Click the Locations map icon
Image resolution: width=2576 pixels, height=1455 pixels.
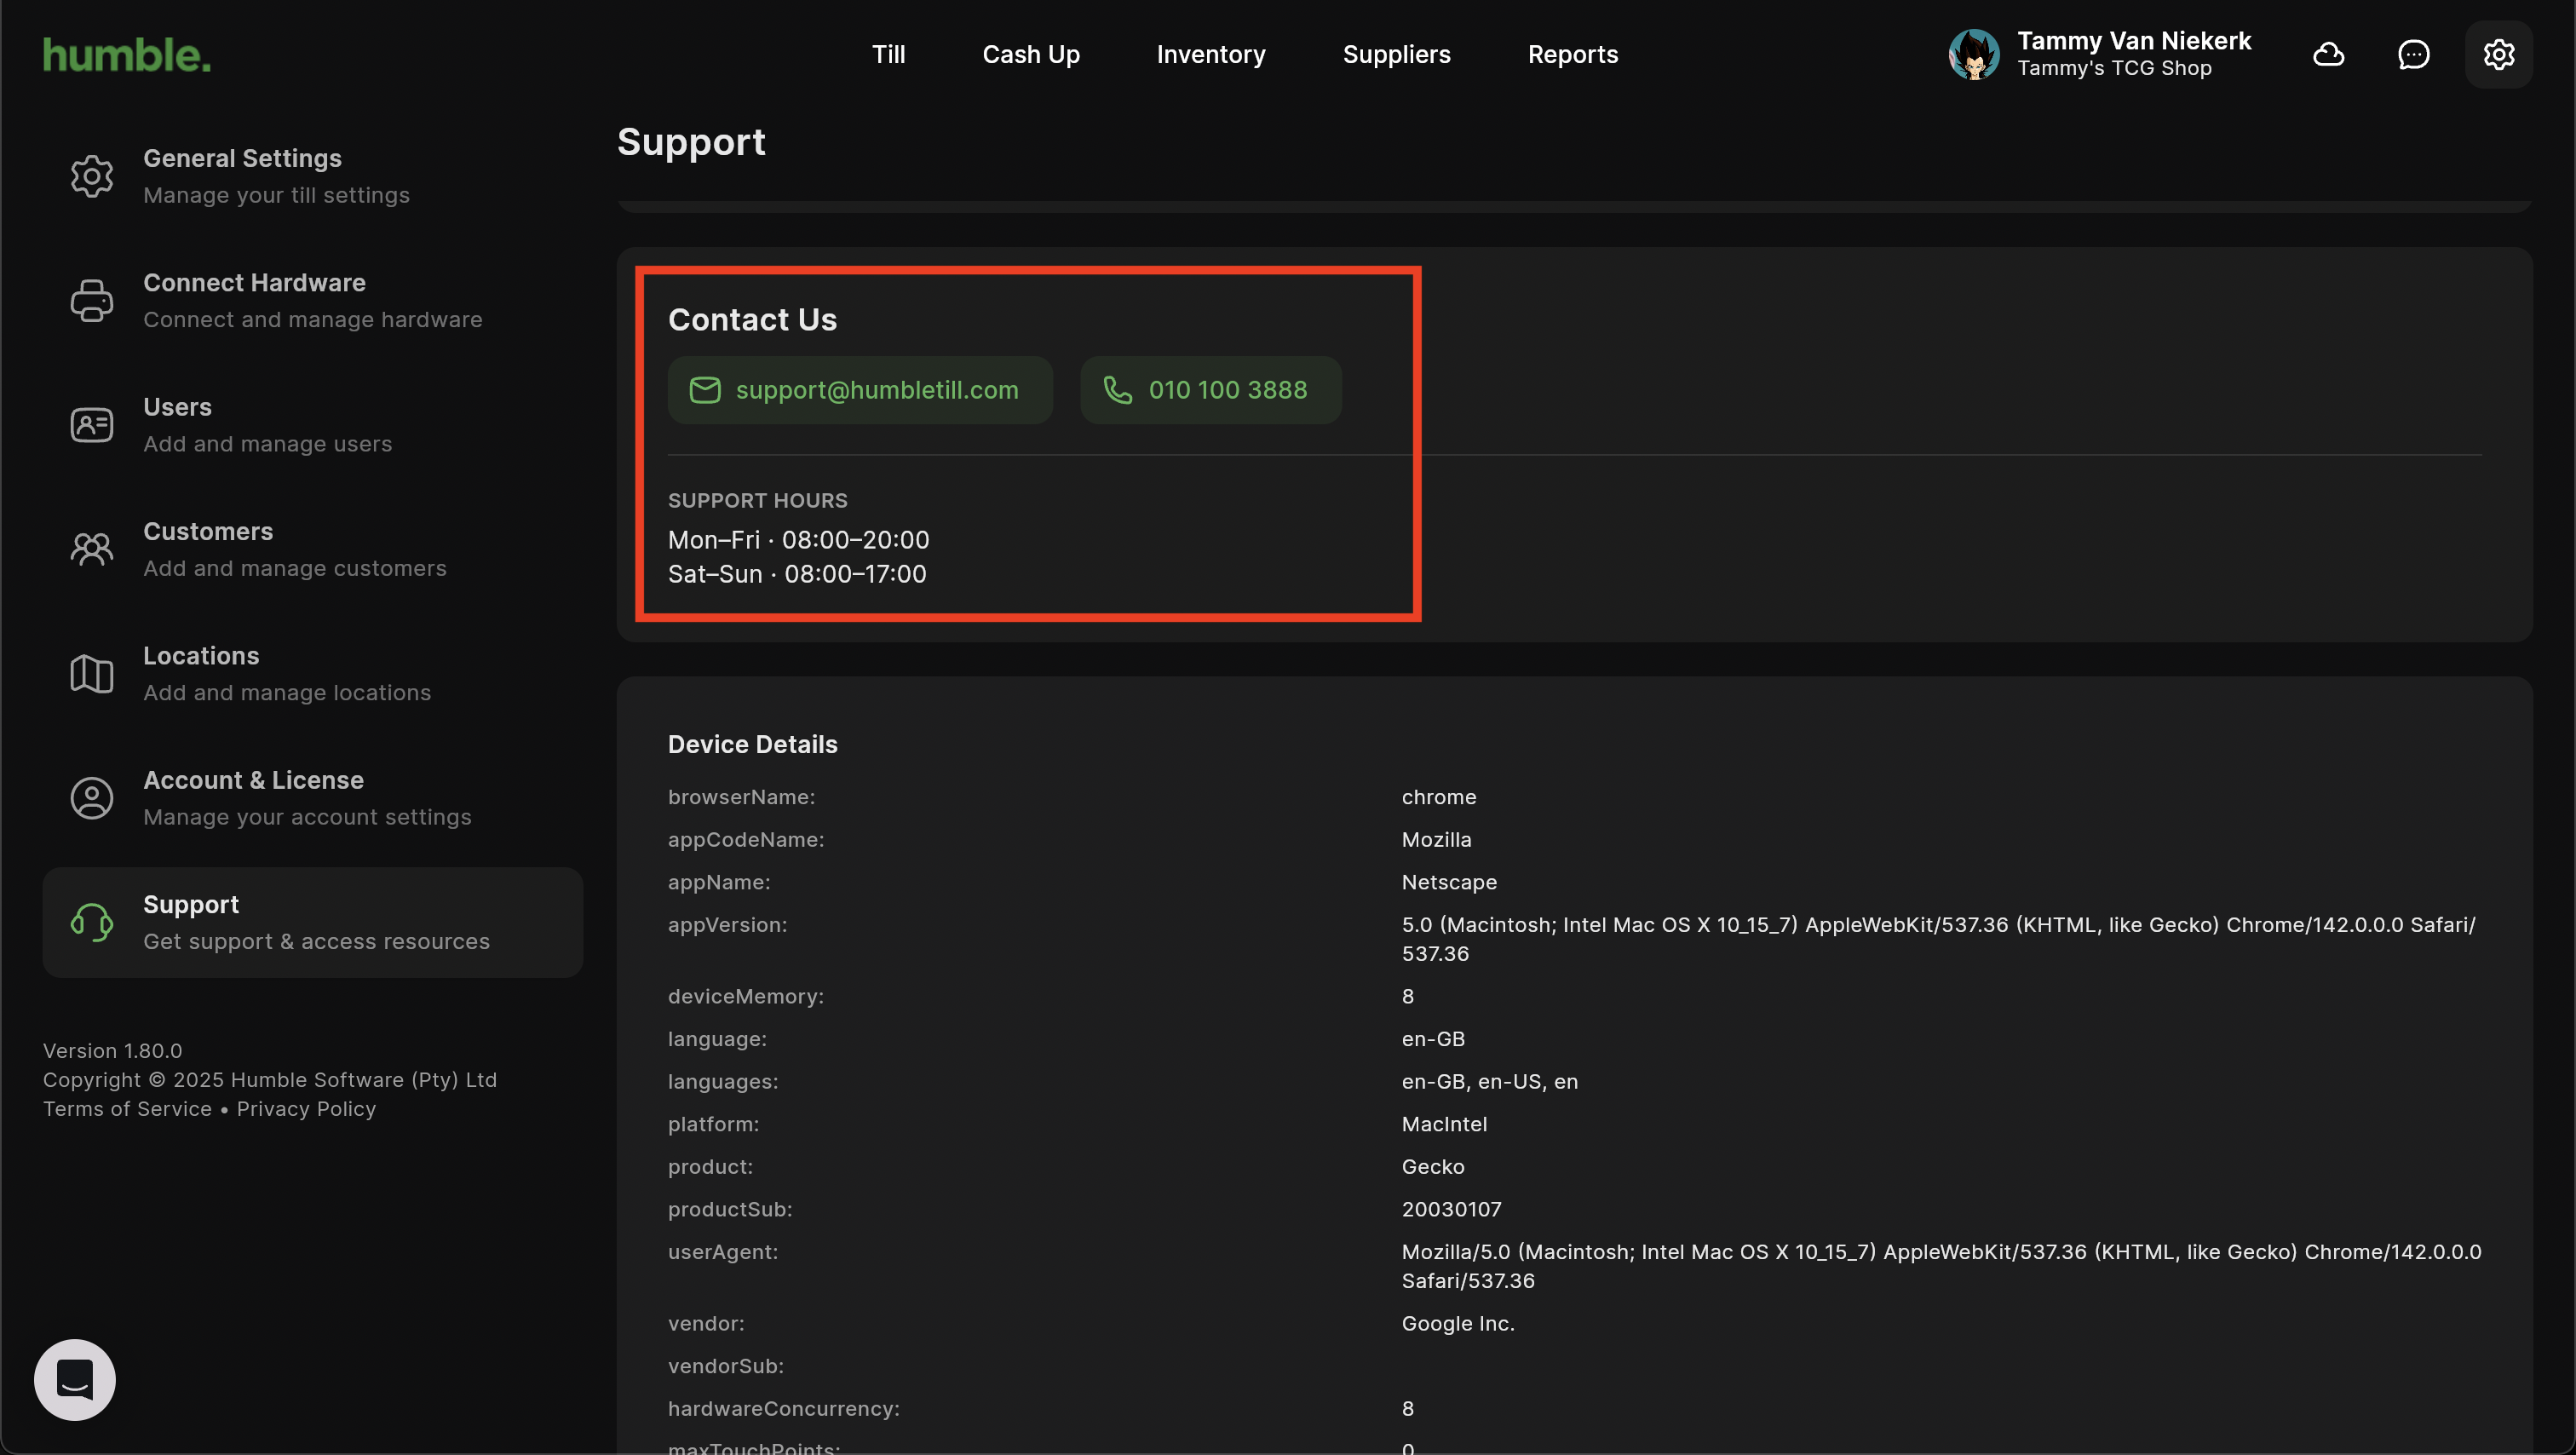(x=92, y=674)
